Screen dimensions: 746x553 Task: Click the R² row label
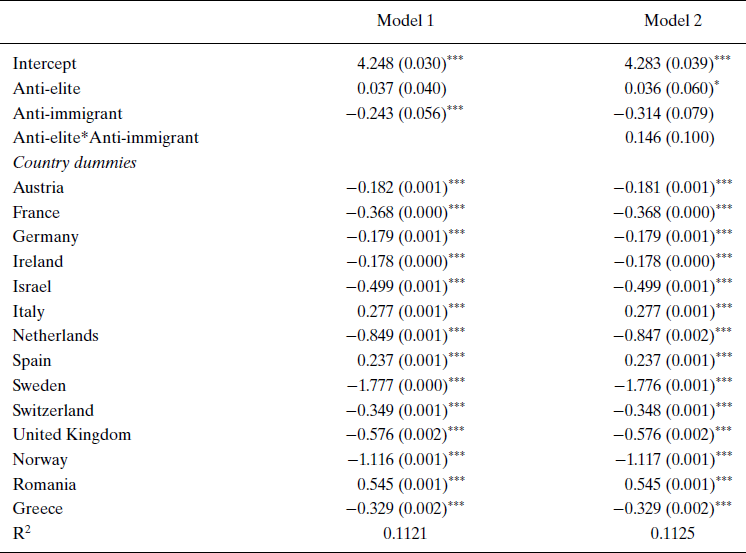pyautogui.click(x=21, y=533)
